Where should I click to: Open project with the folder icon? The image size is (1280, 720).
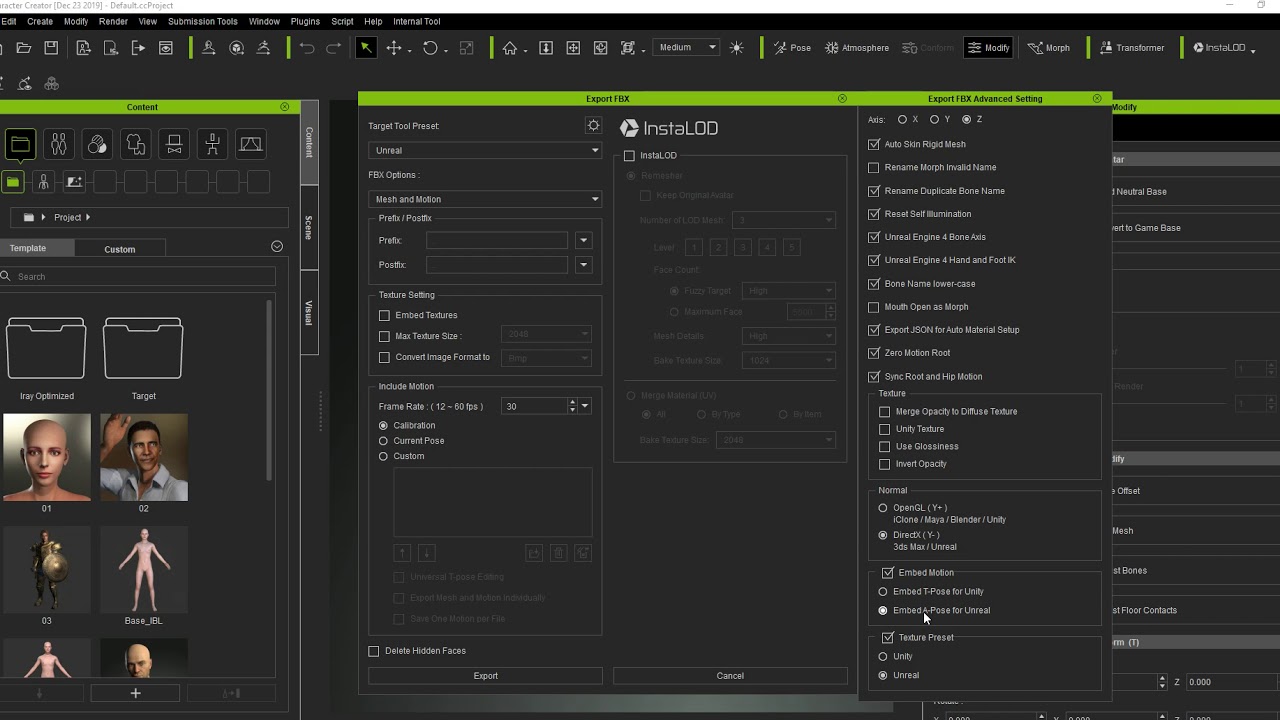pyautogui.click(x=24, y=47)
